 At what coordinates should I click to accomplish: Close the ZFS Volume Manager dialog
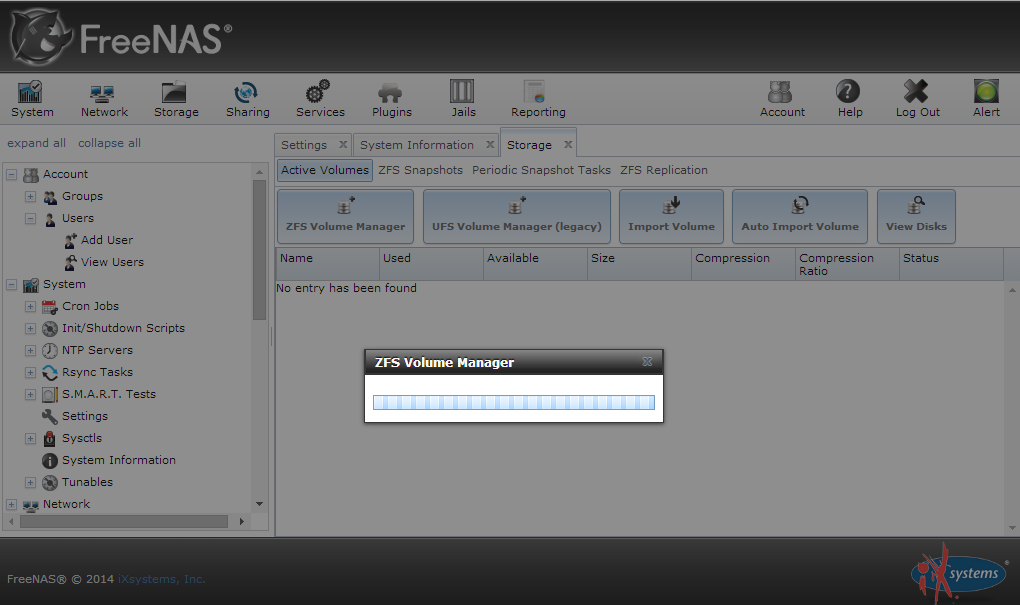647,362
